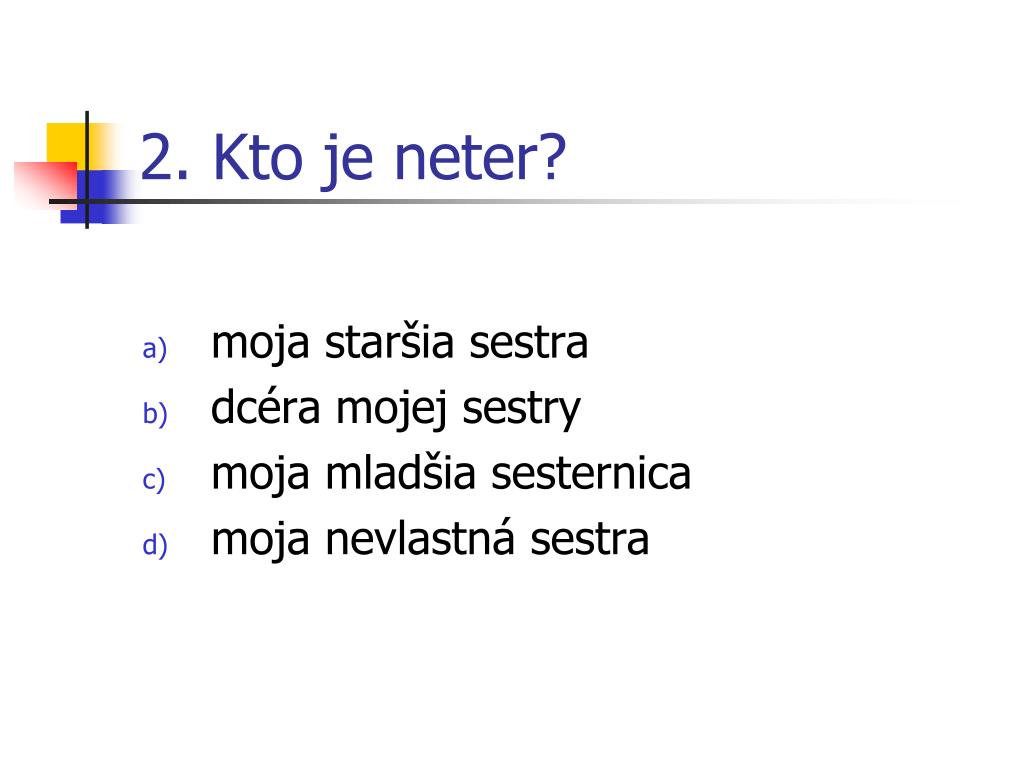Click the "b)" option letter
Viewport: 1024px width, 768px height.
tap(155, 413)
